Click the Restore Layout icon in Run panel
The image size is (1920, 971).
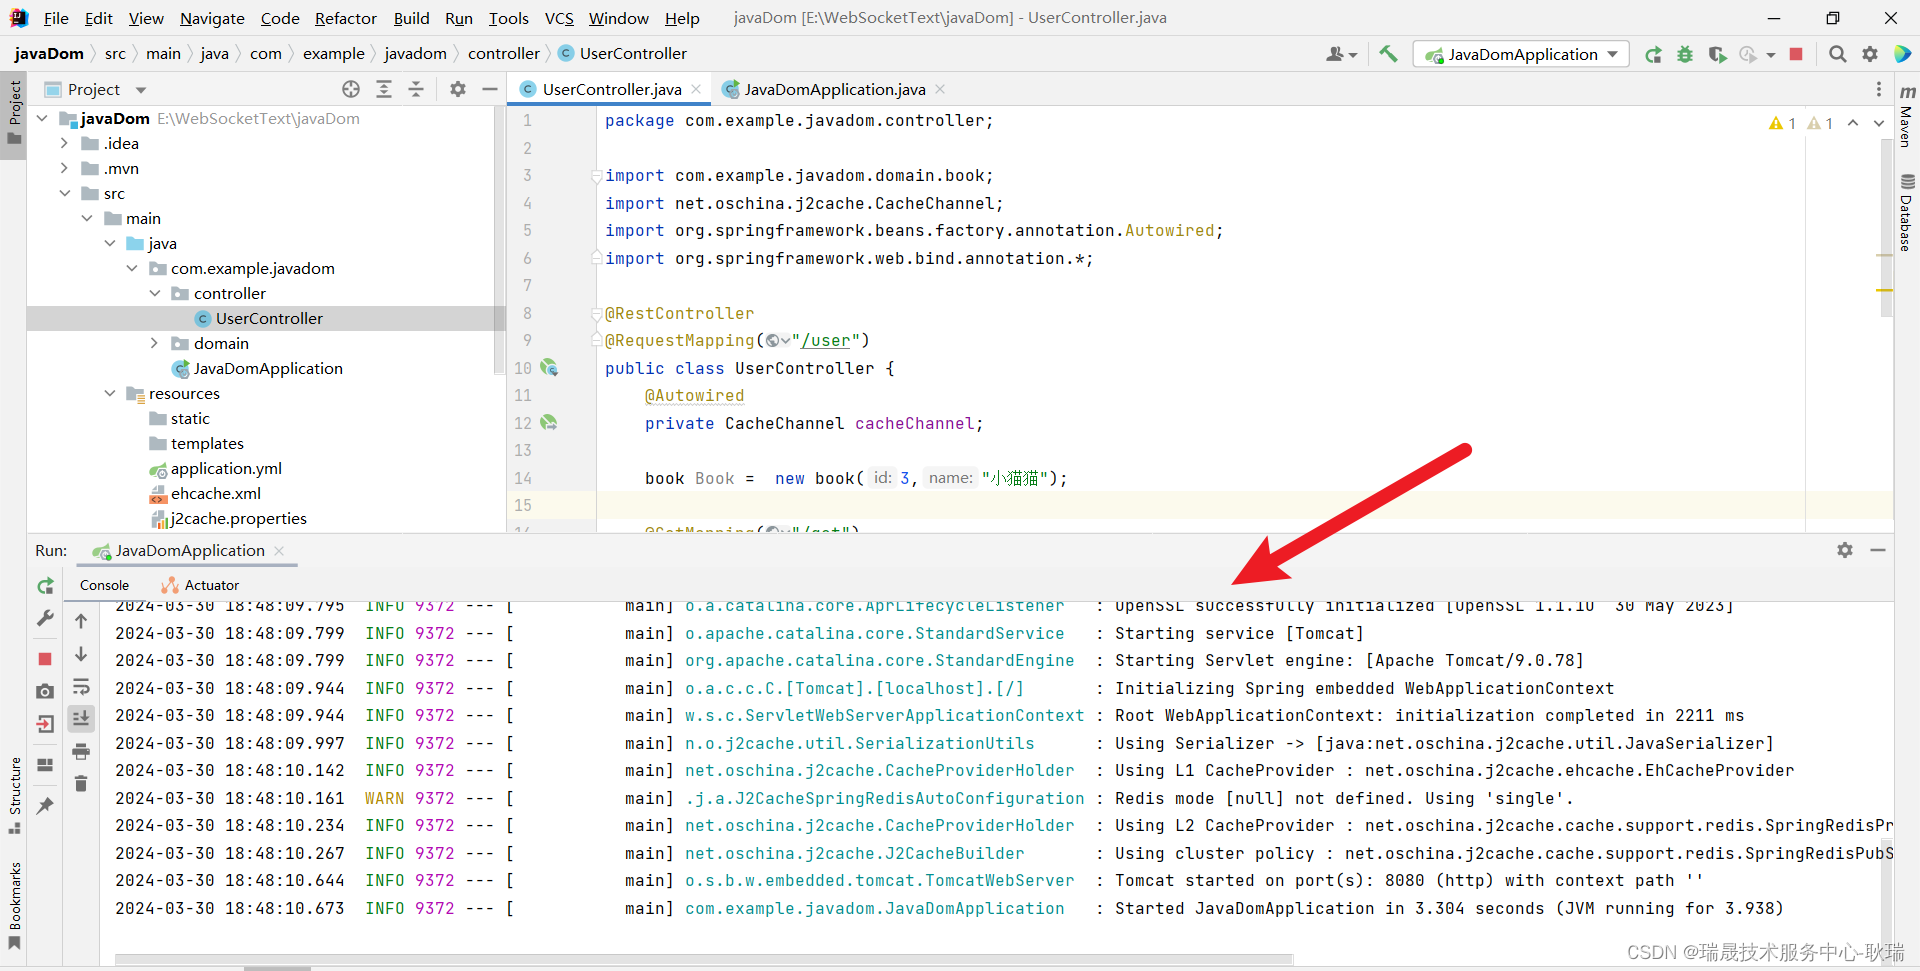point(45,765)
